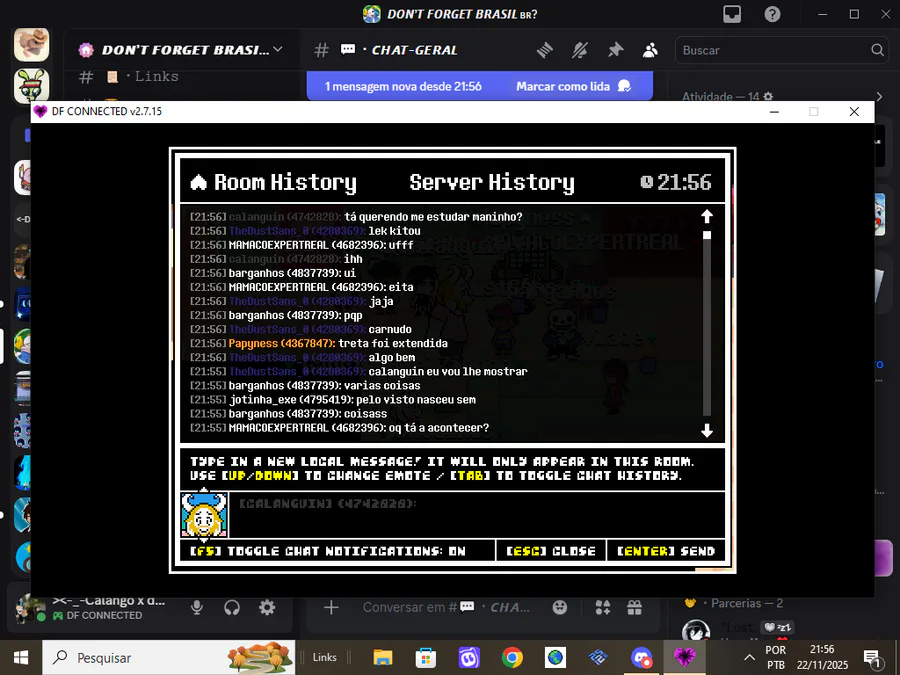Click the POR PTB language indicator
900x675 pixels.
[x=775, y=657]
